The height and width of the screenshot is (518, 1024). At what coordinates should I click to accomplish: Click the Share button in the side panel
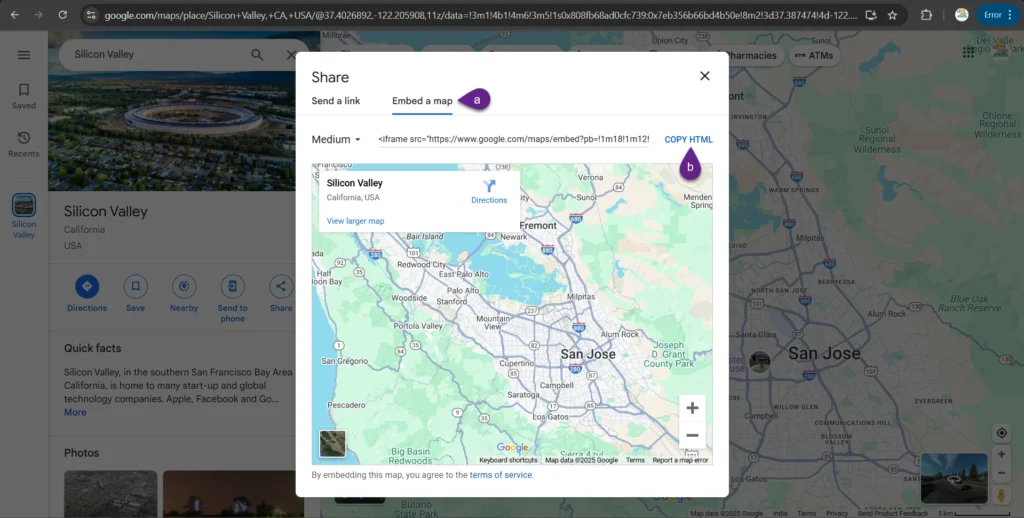281,294
